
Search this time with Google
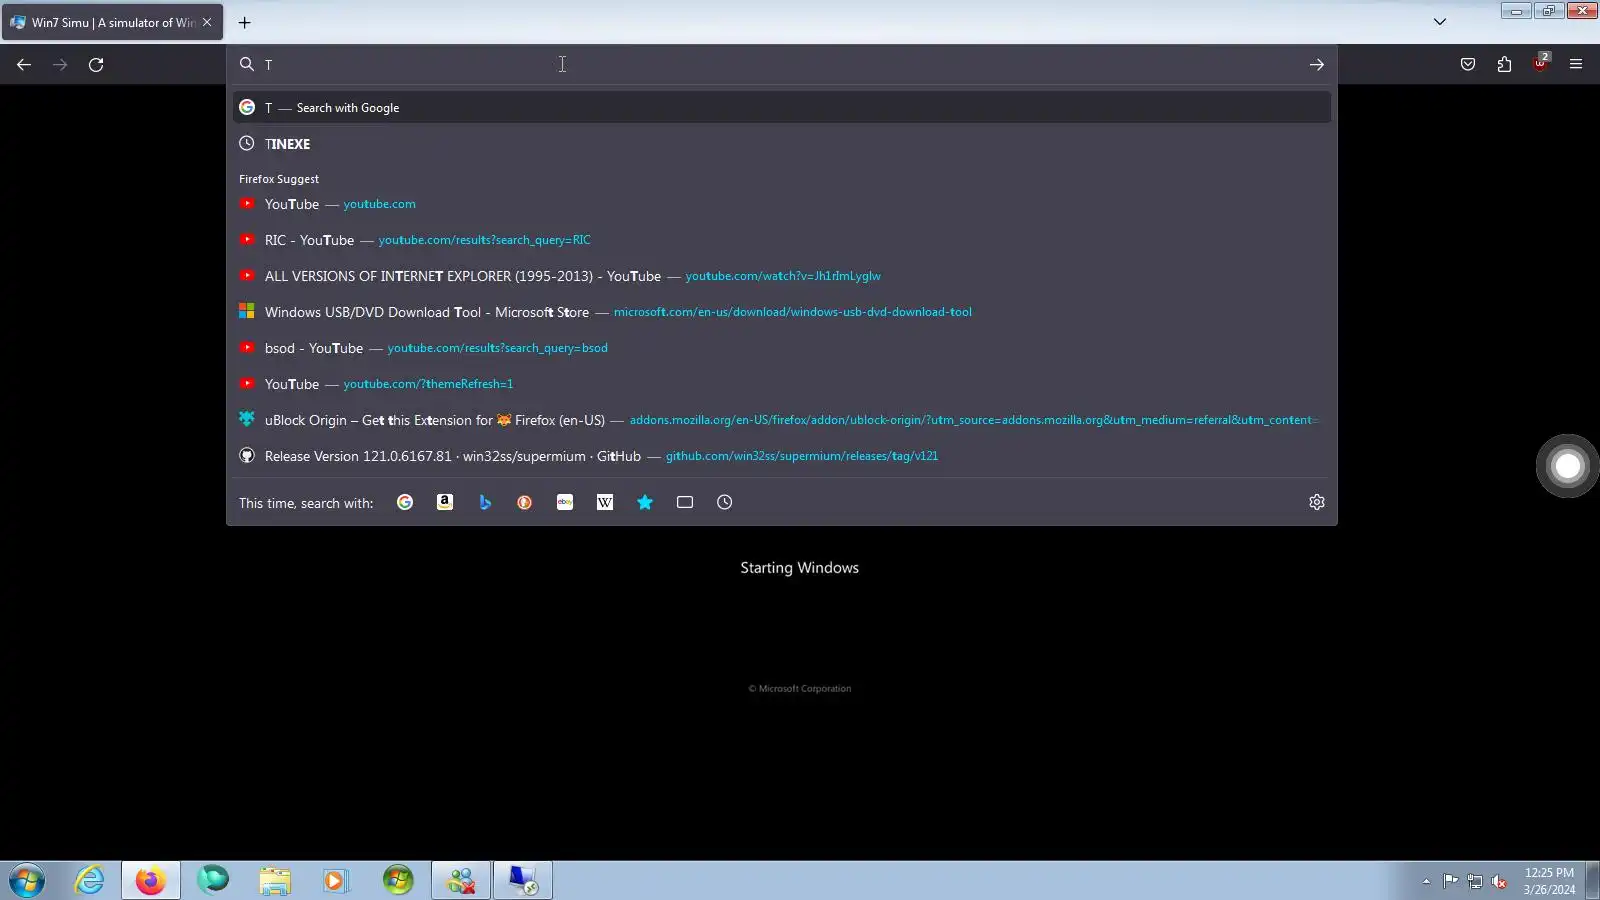[x=405, y=502]
